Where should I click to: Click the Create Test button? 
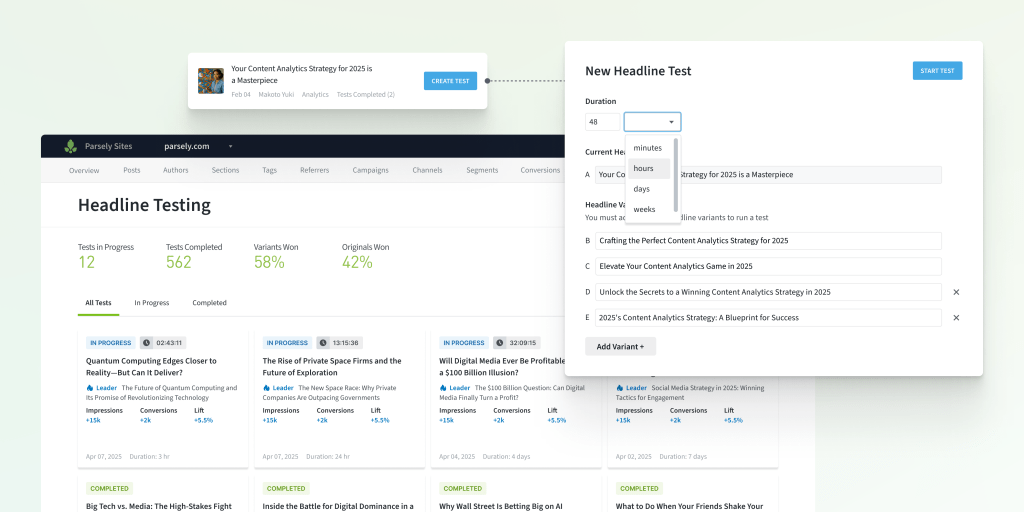[450, 81]
